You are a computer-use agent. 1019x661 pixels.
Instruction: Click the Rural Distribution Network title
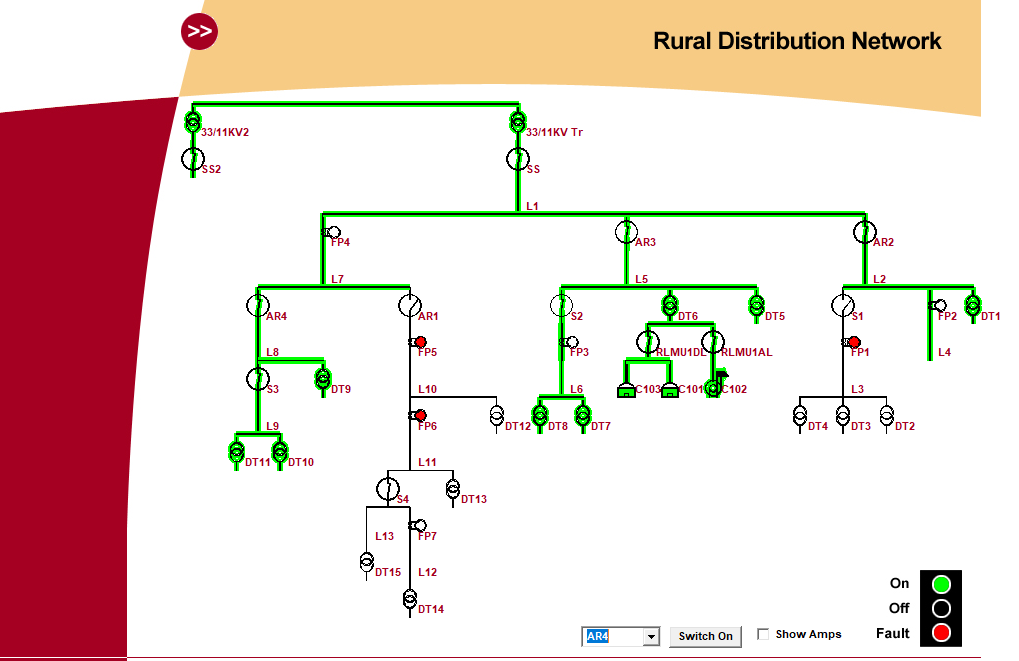tap(797, 41)
